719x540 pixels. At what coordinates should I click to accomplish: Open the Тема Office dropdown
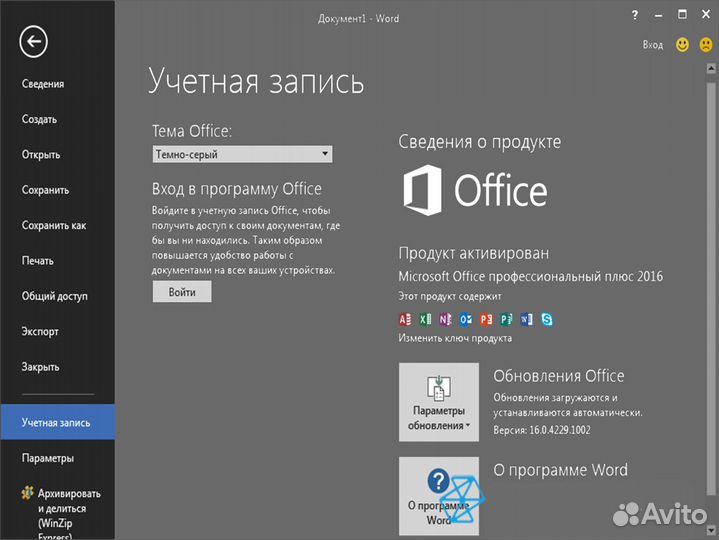coord(242,154)
